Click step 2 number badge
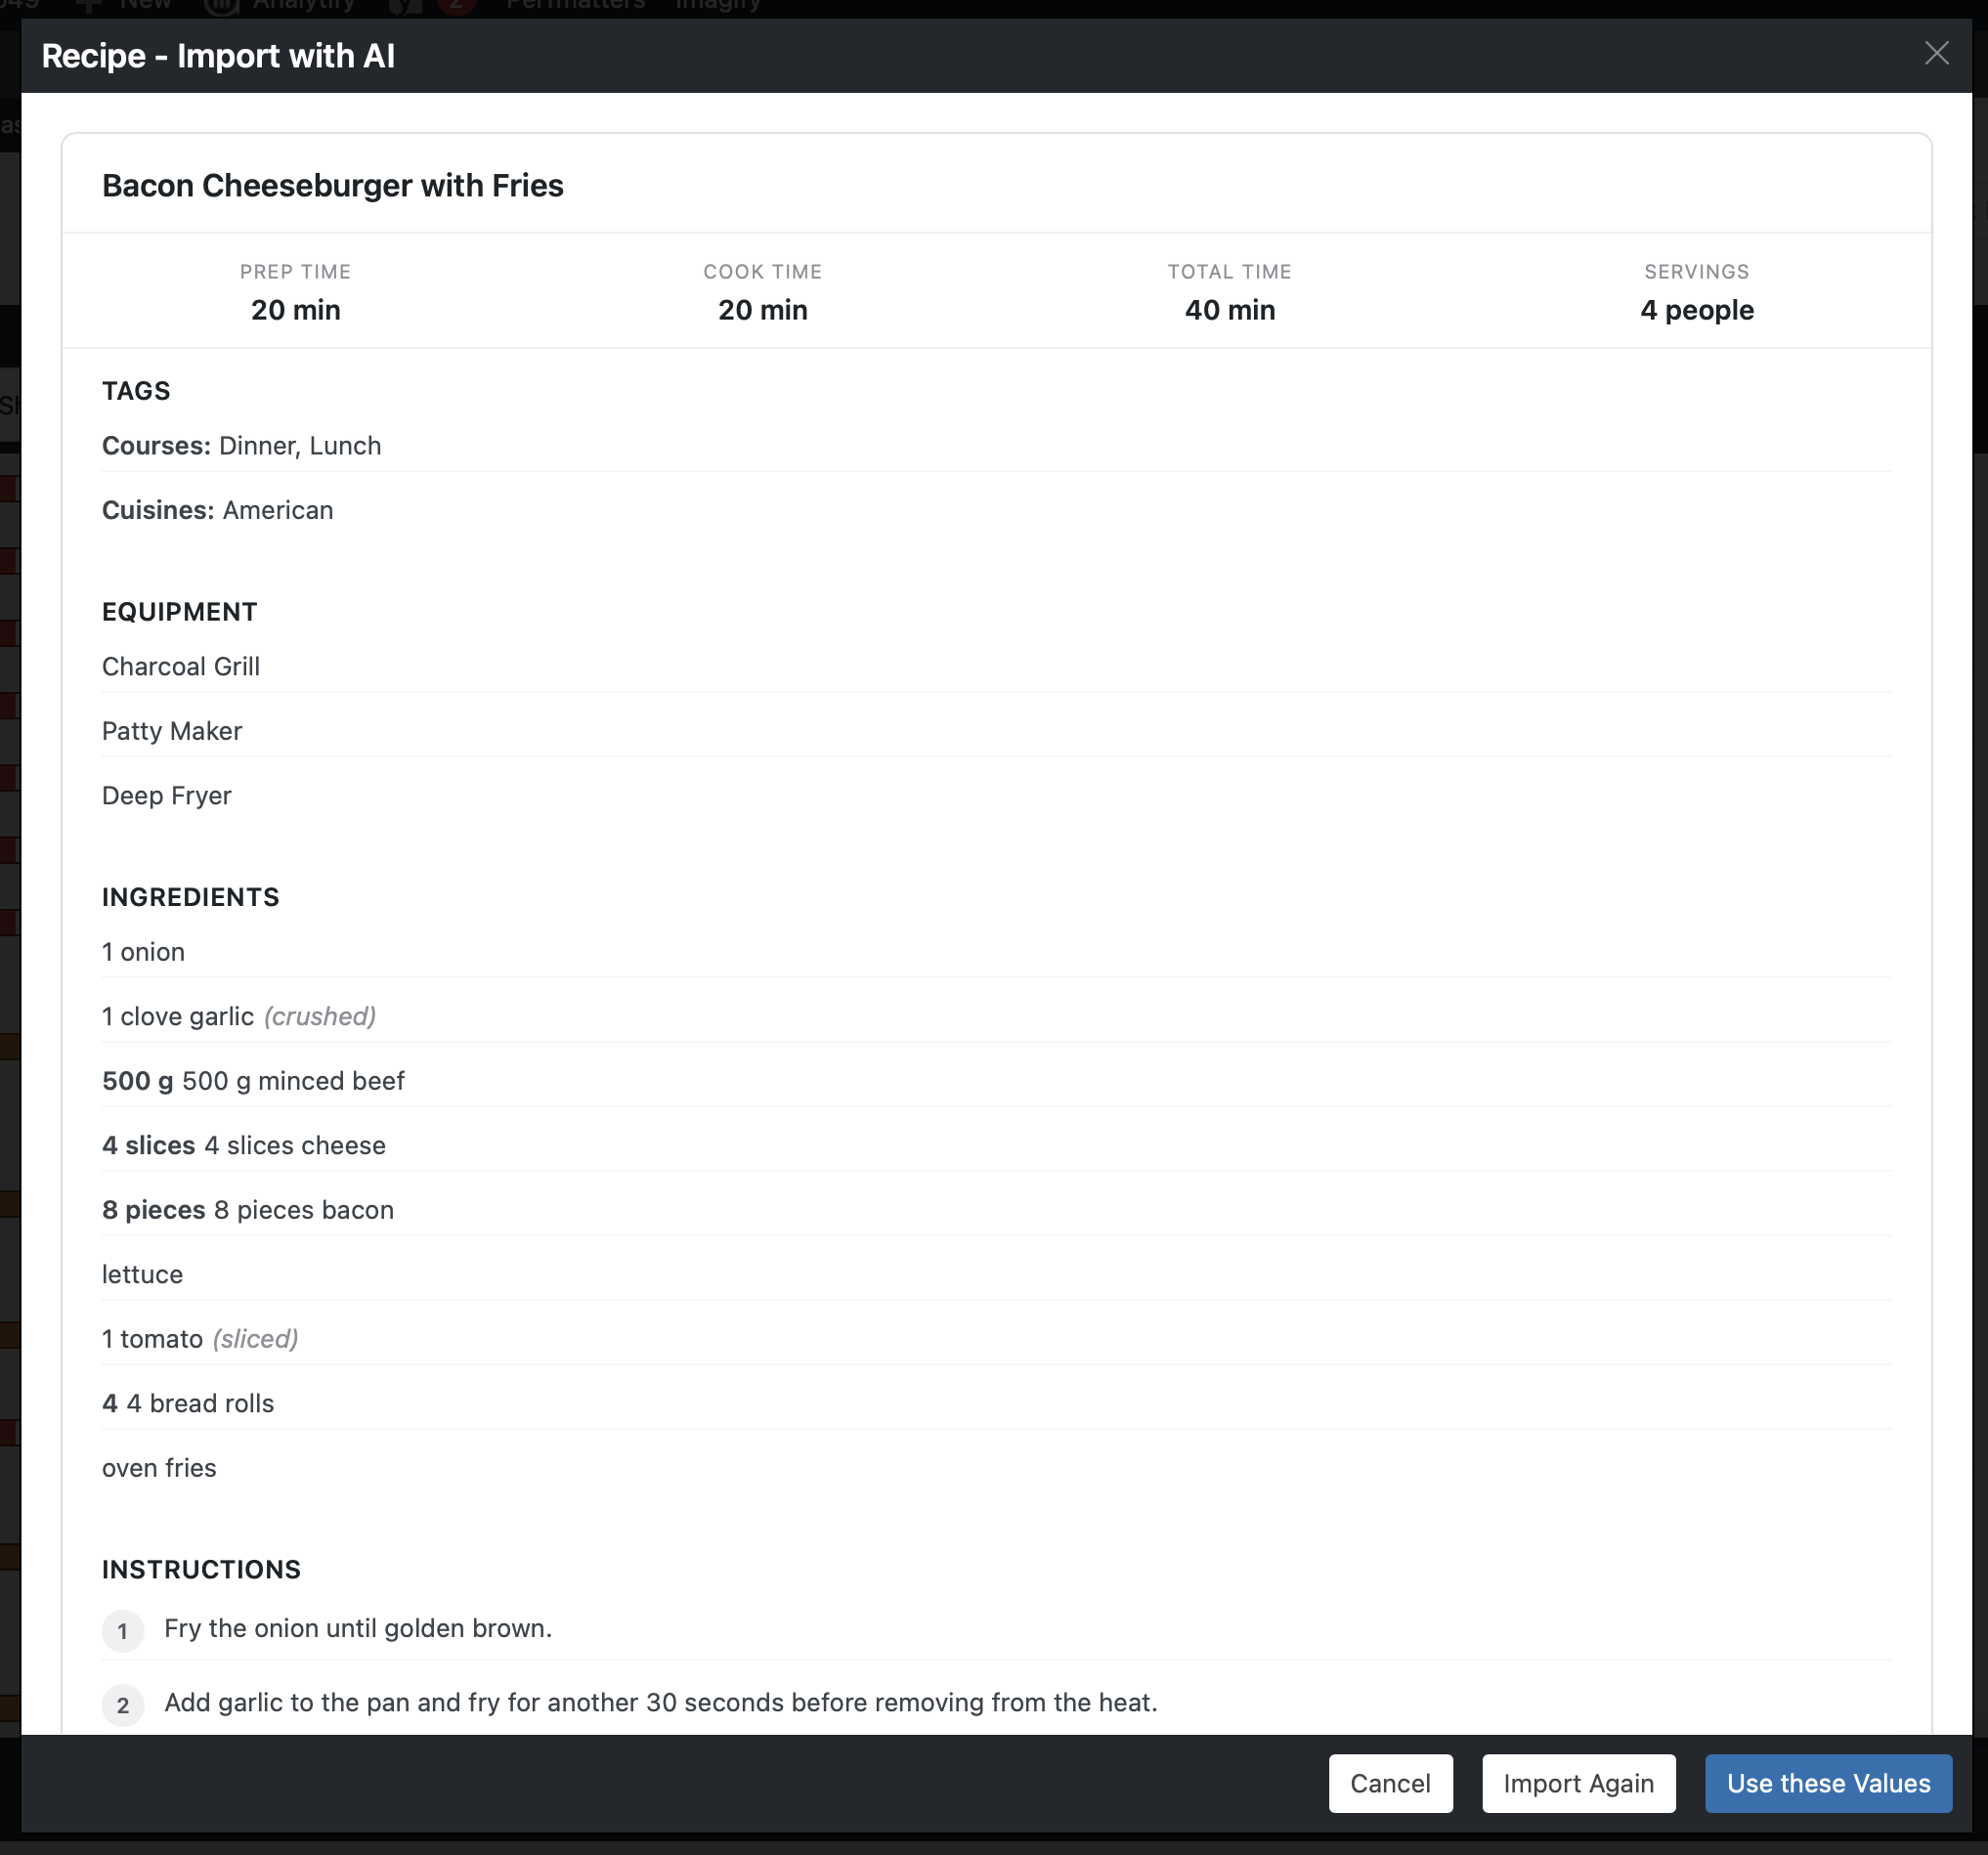The width and height of the screenshot is (1988, 1855). tap(123, 1705)
